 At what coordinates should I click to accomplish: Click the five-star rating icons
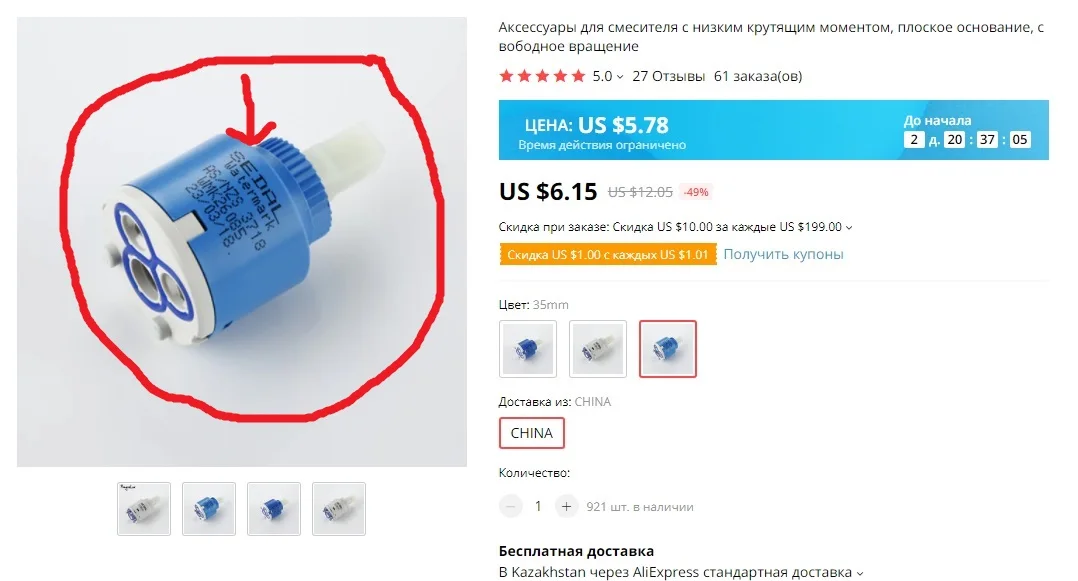click(542, 76)
